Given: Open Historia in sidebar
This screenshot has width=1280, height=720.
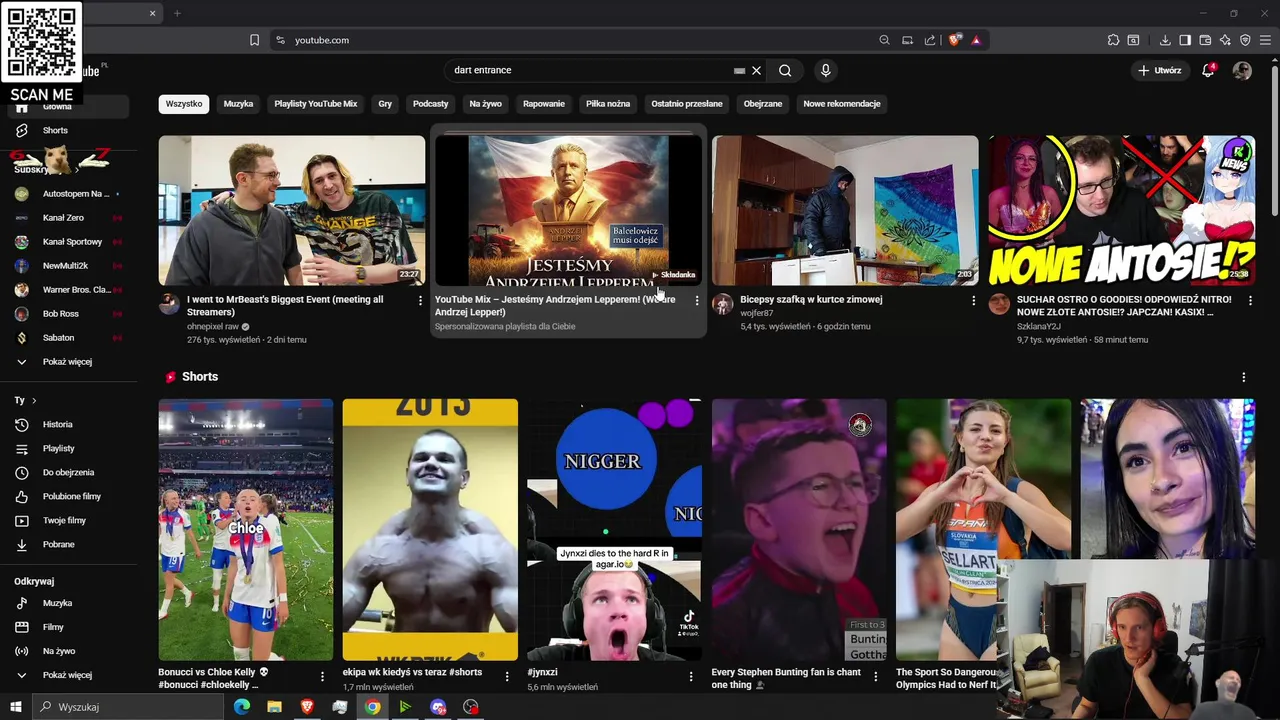Looking at the screenshot, I should click(57, 424).
